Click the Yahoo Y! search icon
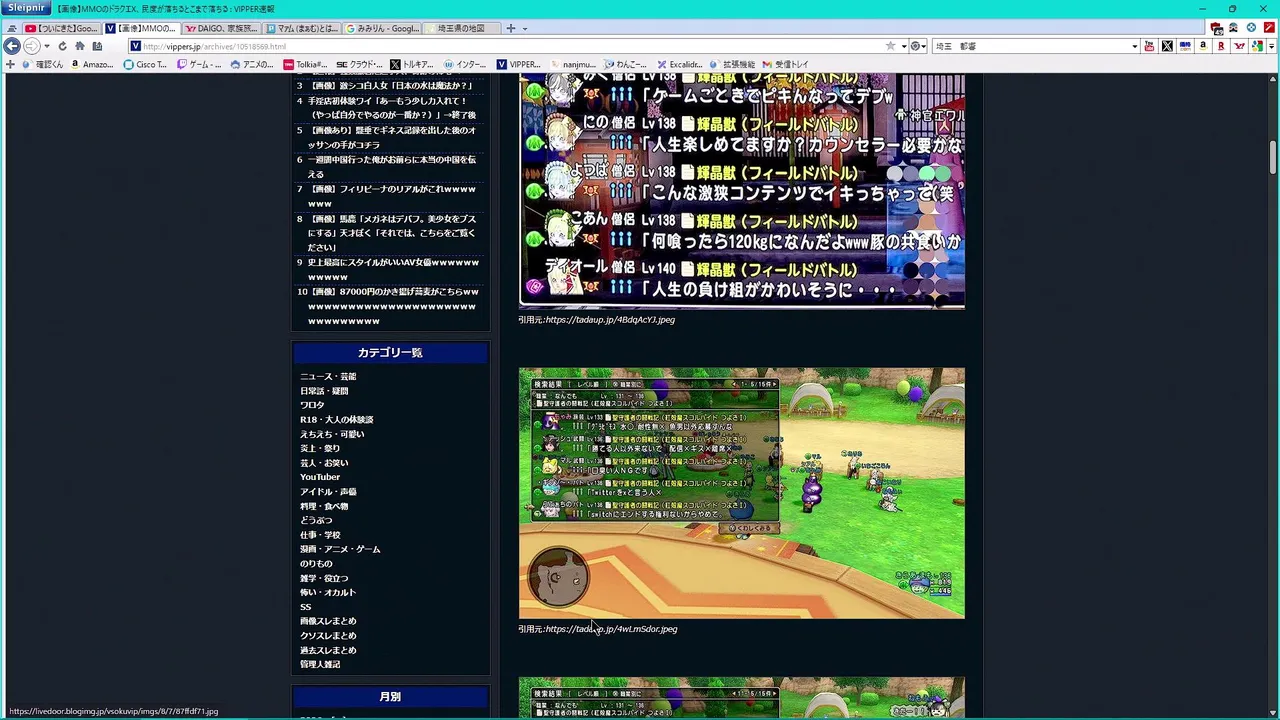The width and height of the screenshot is (1280, 720). click(x=1240, y=46)
